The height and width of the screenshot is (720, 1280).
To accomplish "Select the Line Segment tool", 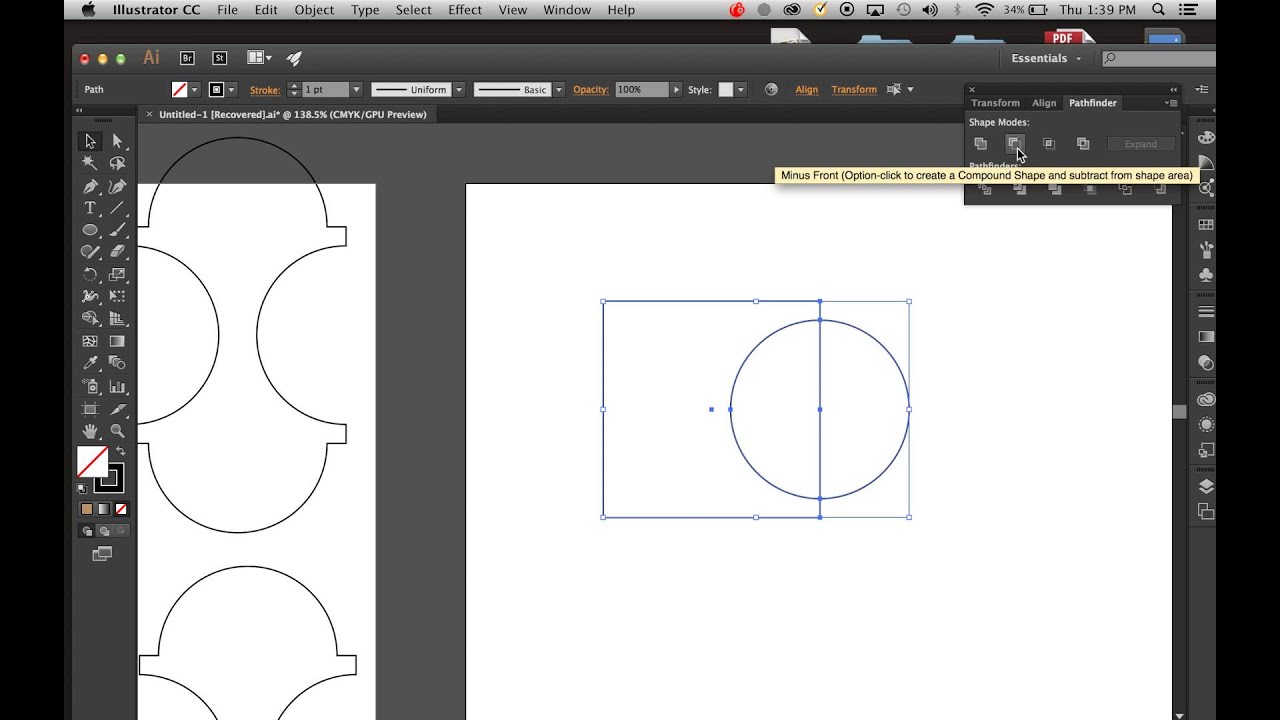I will click(x=117, y=208).
